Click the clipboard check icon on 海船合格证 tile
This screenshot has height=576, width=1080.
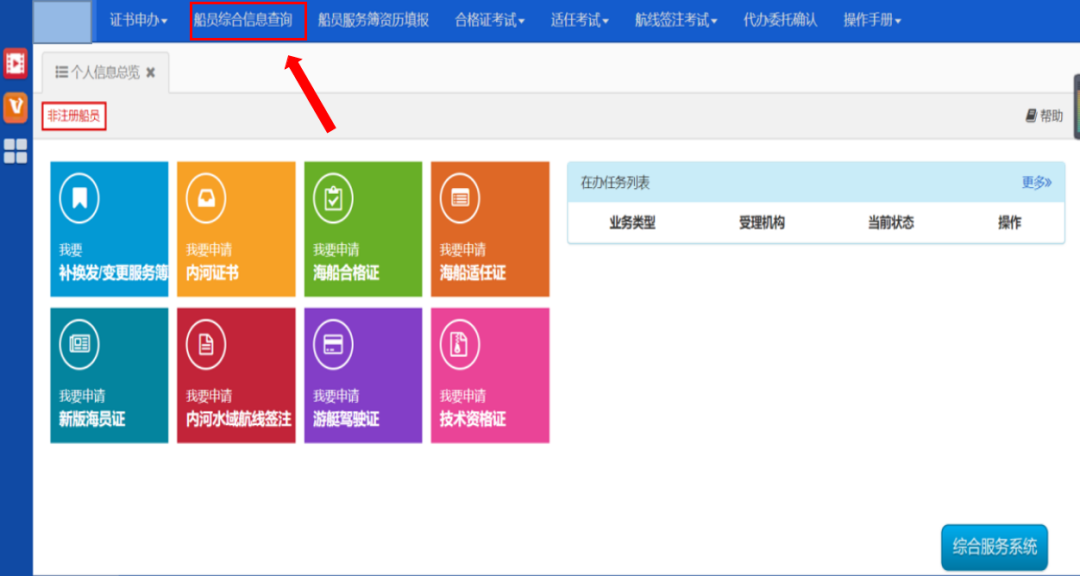[x=333, y=198]
